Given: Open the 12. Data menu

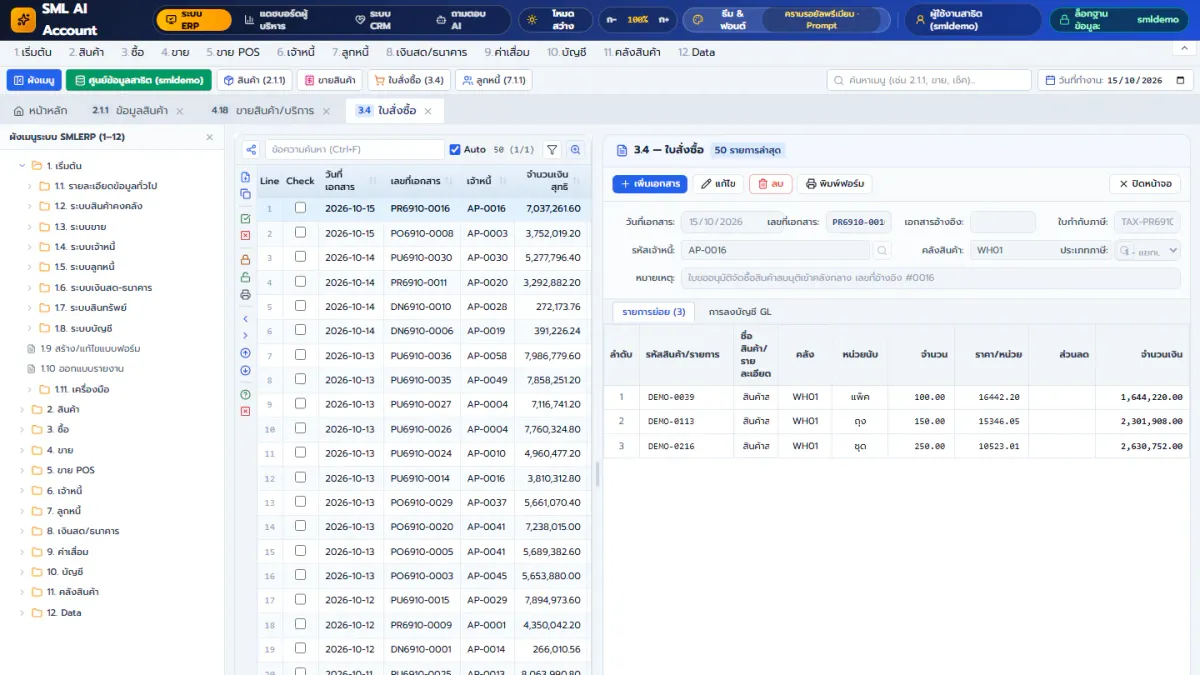Looking at the screenshot, I should [696, 52].
